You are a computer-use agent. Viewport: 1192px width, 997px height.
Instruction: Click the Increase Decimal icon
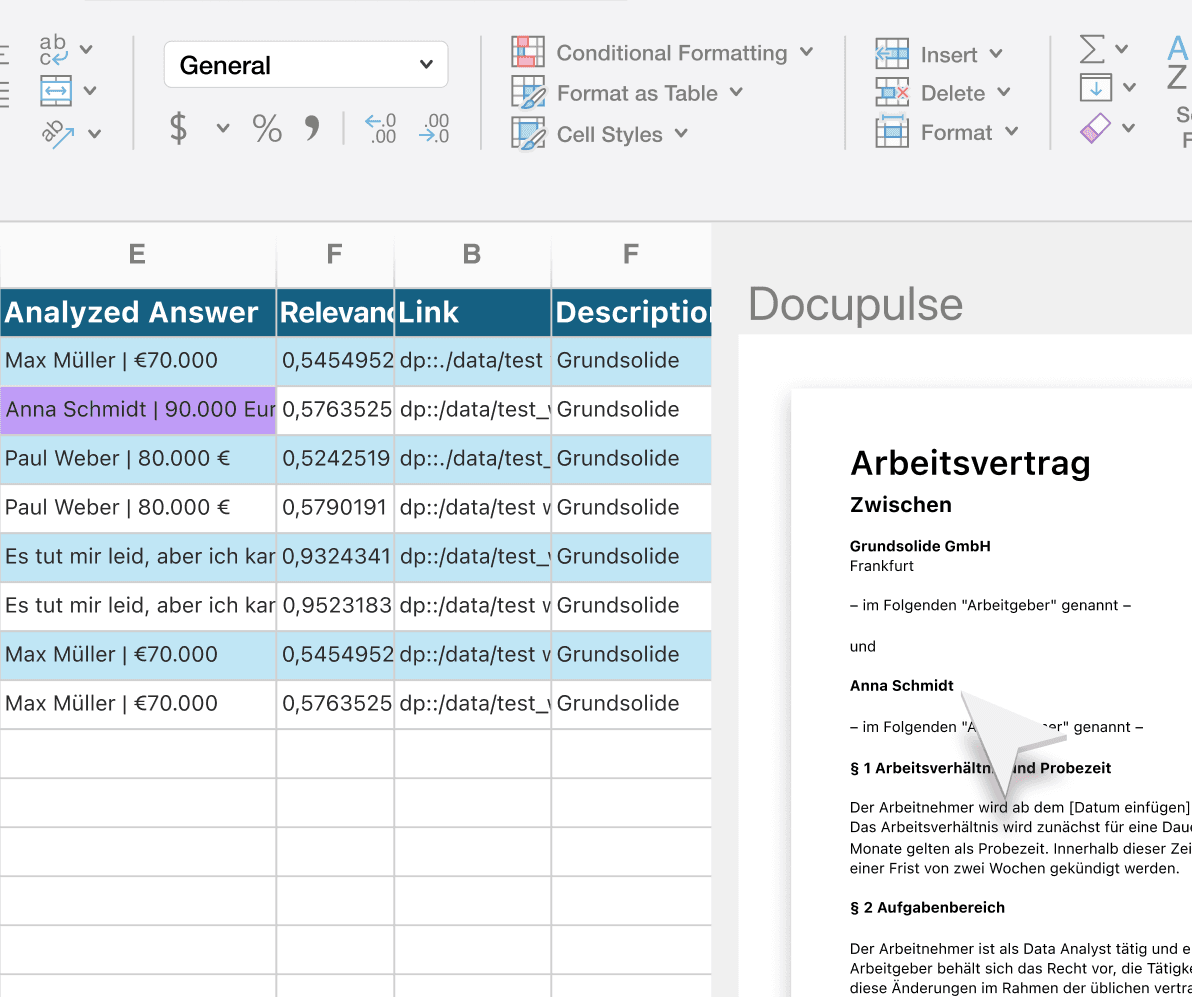(x=380, y=128)
